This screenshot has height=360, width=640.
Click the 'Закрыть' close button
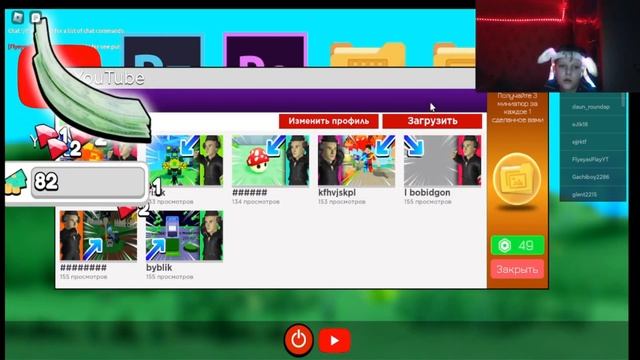pyautogui.click(x=517, y=269)
